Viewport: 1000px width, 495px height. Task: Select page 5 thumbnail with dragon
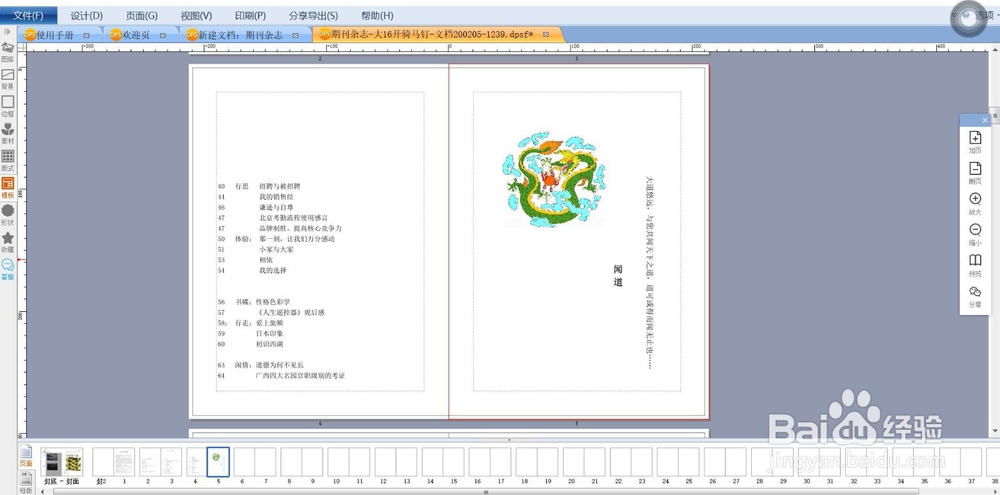(x=219, y=462)
